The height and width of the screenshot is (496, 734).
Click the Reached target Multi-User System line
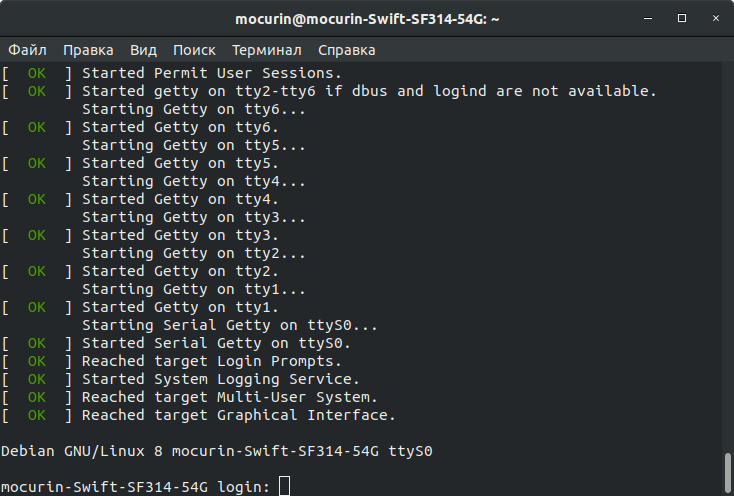(x=230, y=397)
